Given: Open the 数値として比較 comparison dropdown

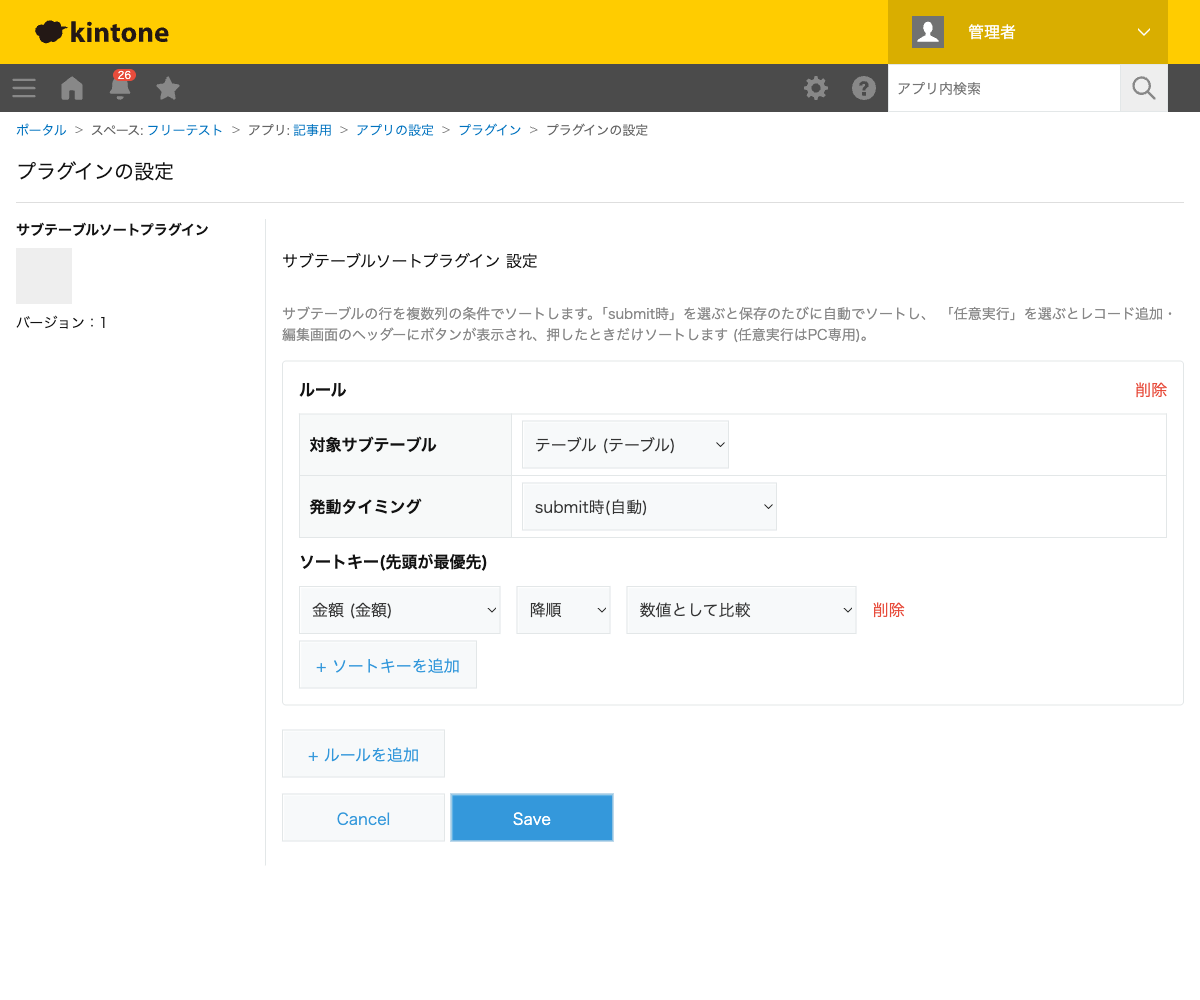Looking at the screenshot, I should pos(741,610).
